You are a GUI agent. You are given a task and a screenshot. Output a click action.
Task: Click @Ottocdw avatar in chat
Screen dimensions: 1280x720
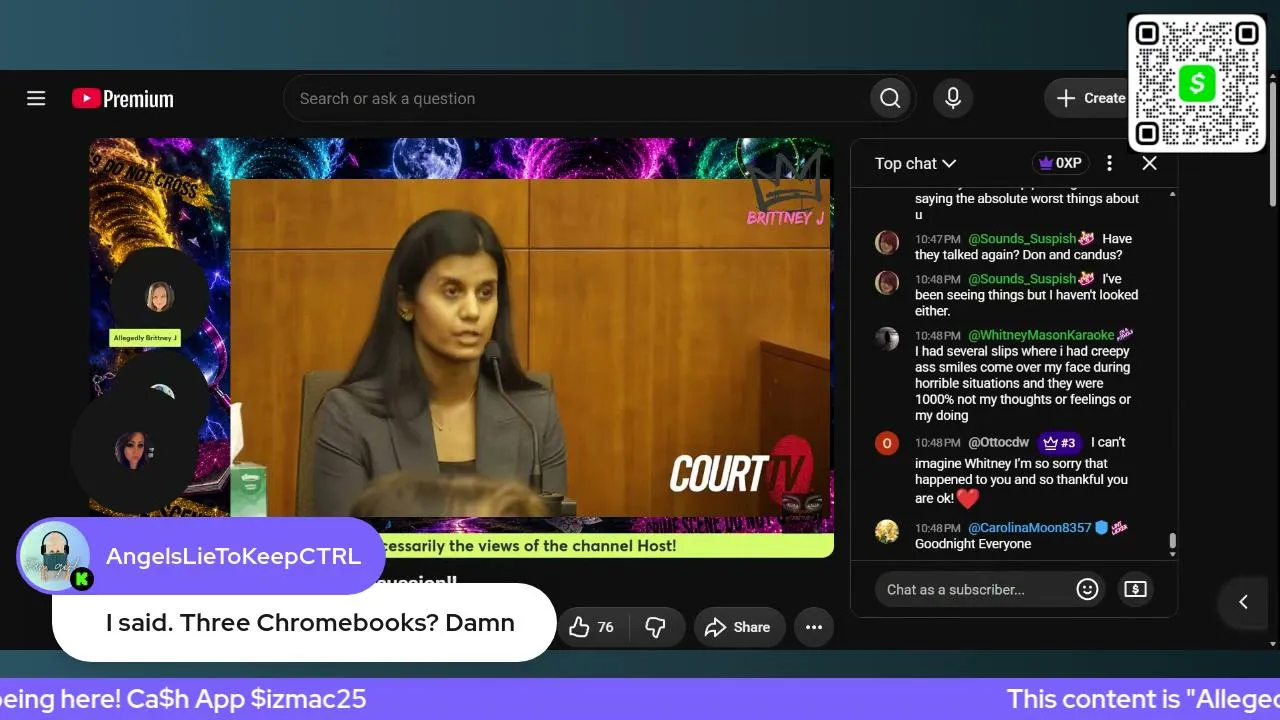pos(887,443)
